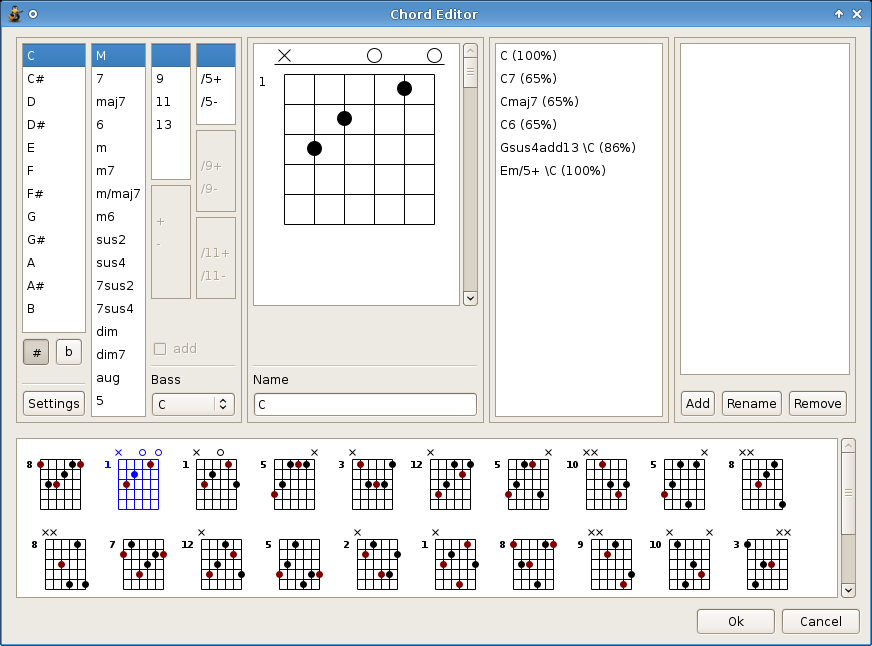Screen dimensions: 872x646
Task: Click the black finger dot on fret one
Action: tap(404, 88)
